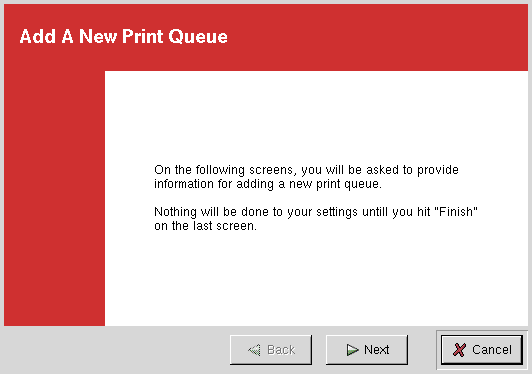Viewport: 532px width, 374px height.
Task: Click empty white area above the instructions
Action: 316,115
